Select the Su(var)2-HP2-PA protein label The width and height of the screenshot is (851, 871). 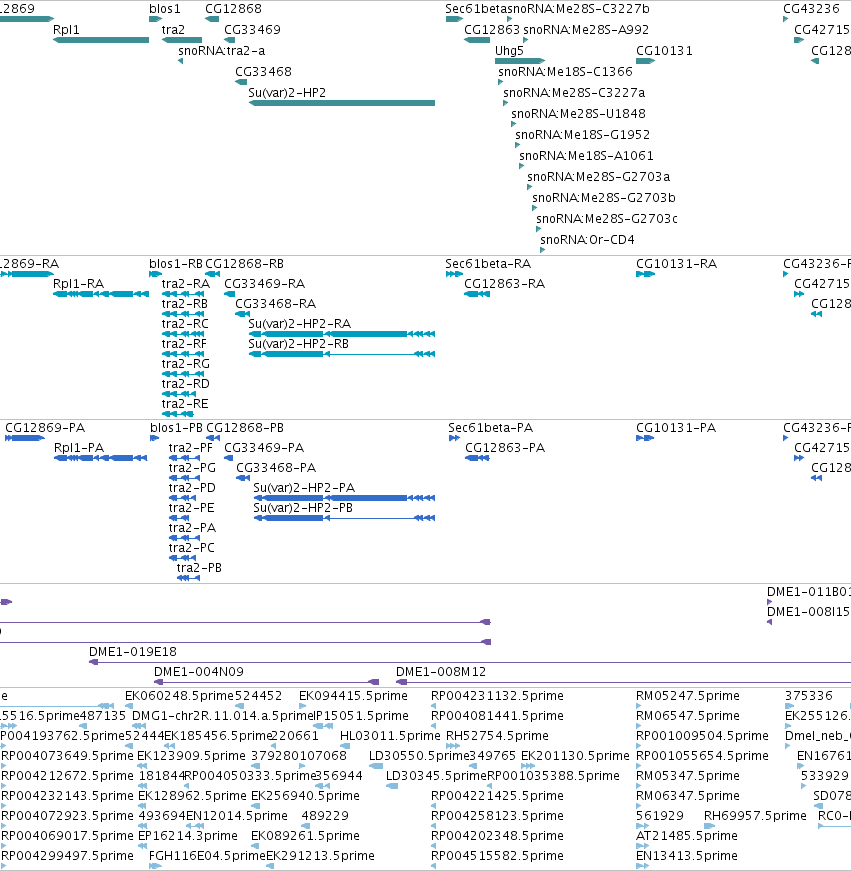point(304,488)
